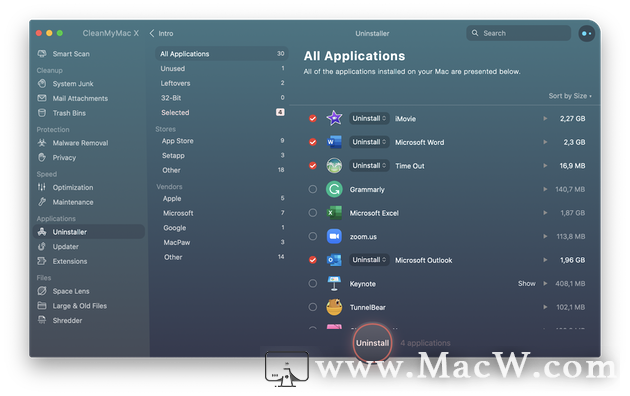Select All Applications category

[x=222, y=53]
